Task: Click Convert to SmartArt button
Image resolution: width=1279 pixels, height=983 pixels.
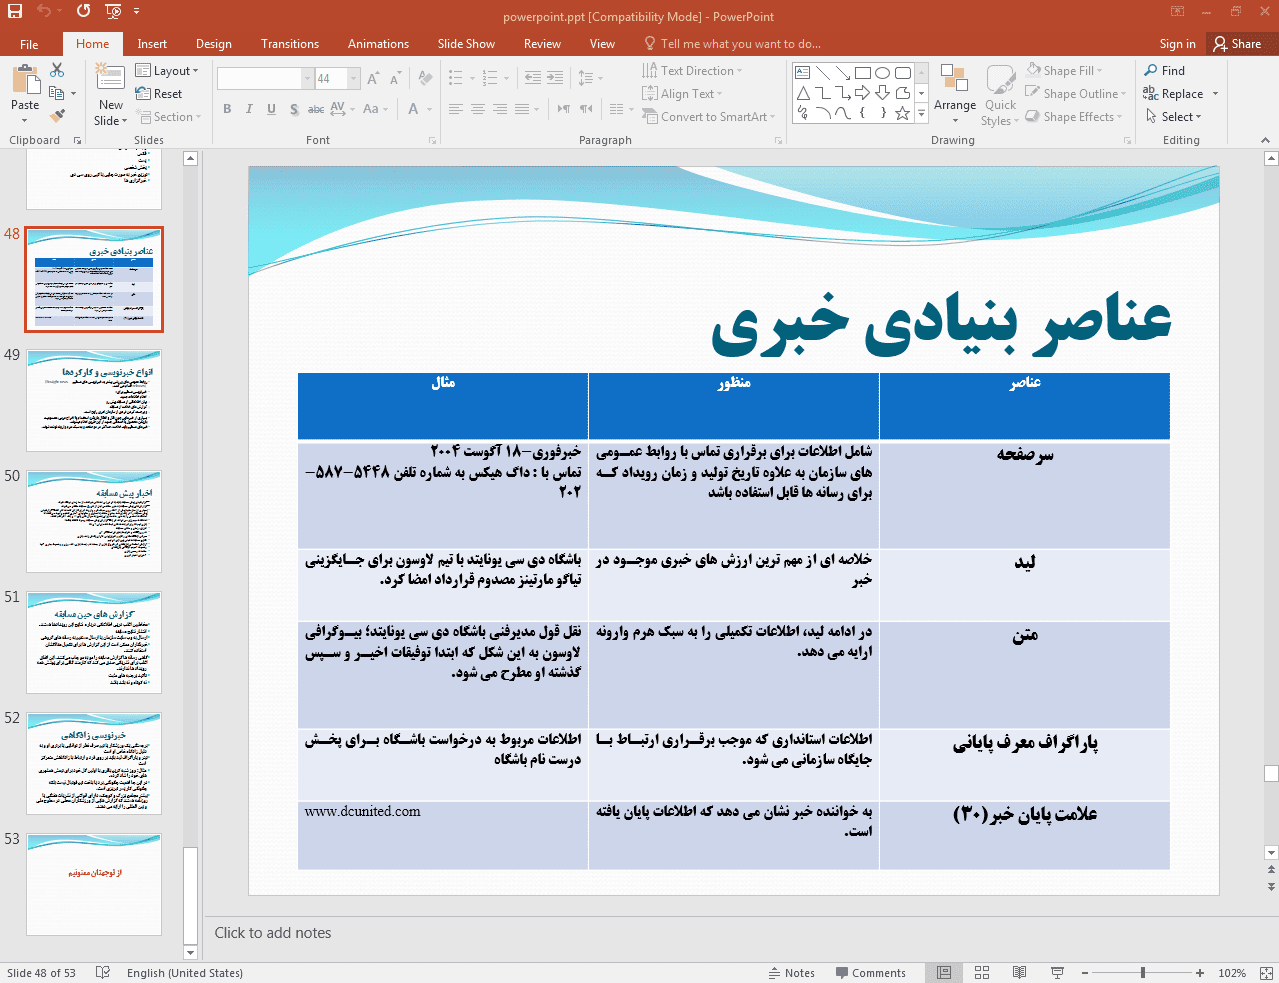Action: (709, 117)
